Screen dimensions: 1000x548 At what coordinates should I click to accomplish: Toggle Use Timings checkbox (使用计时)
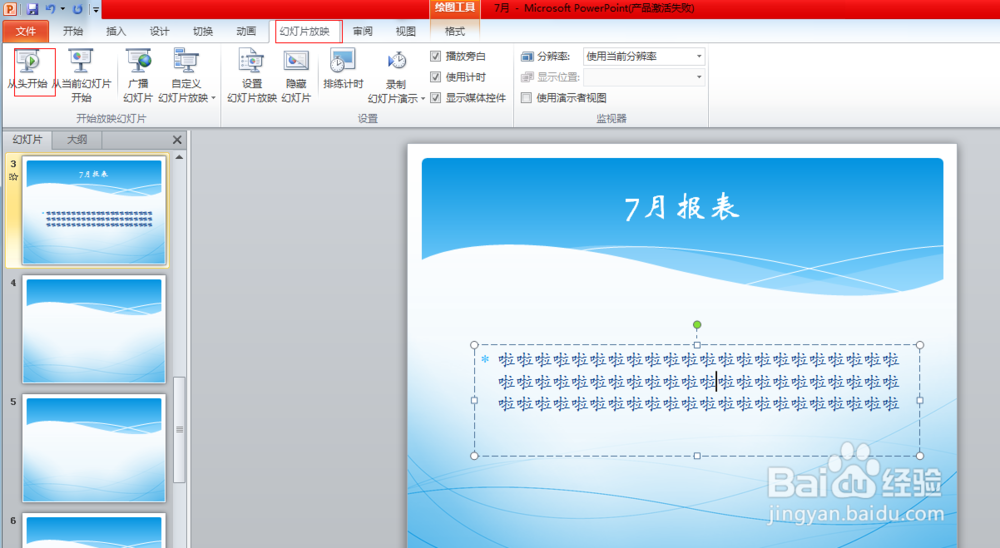[x=436, y=77]
